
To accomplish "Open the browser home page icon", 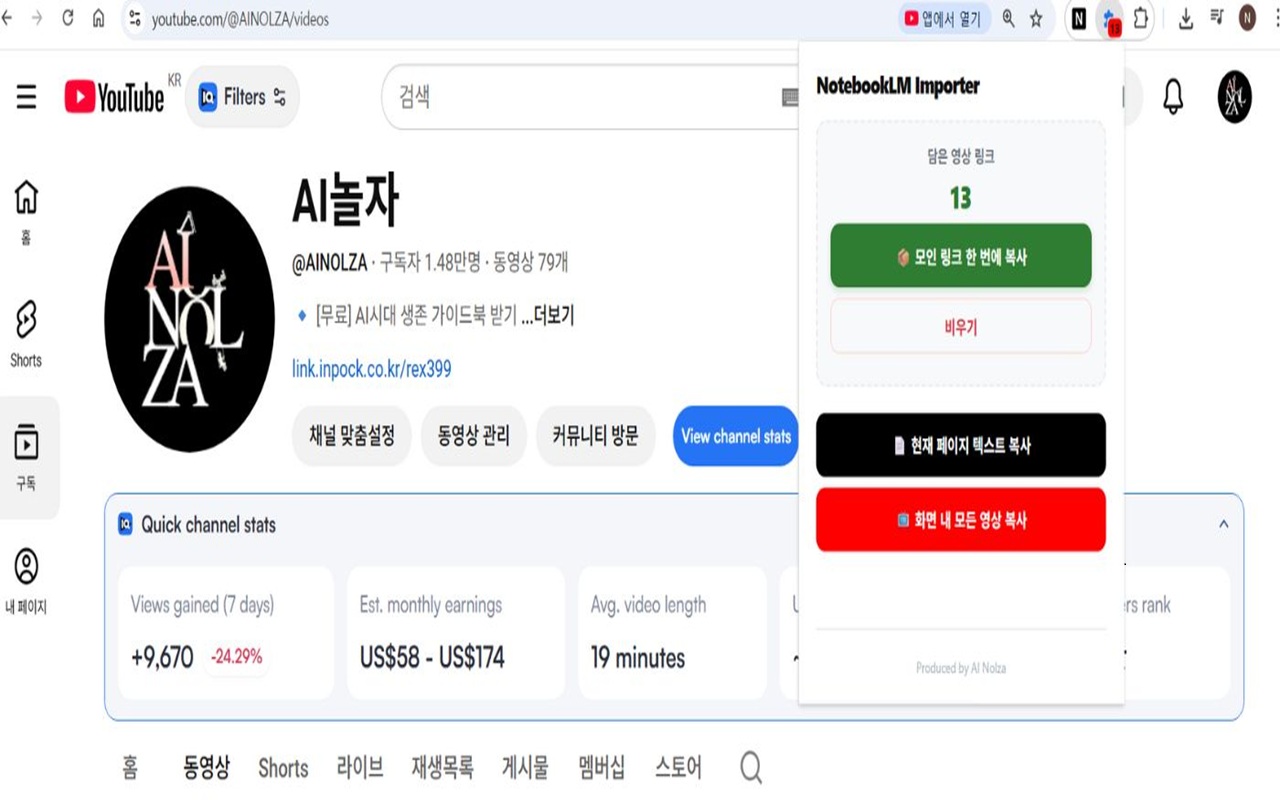I will (98, 18).
